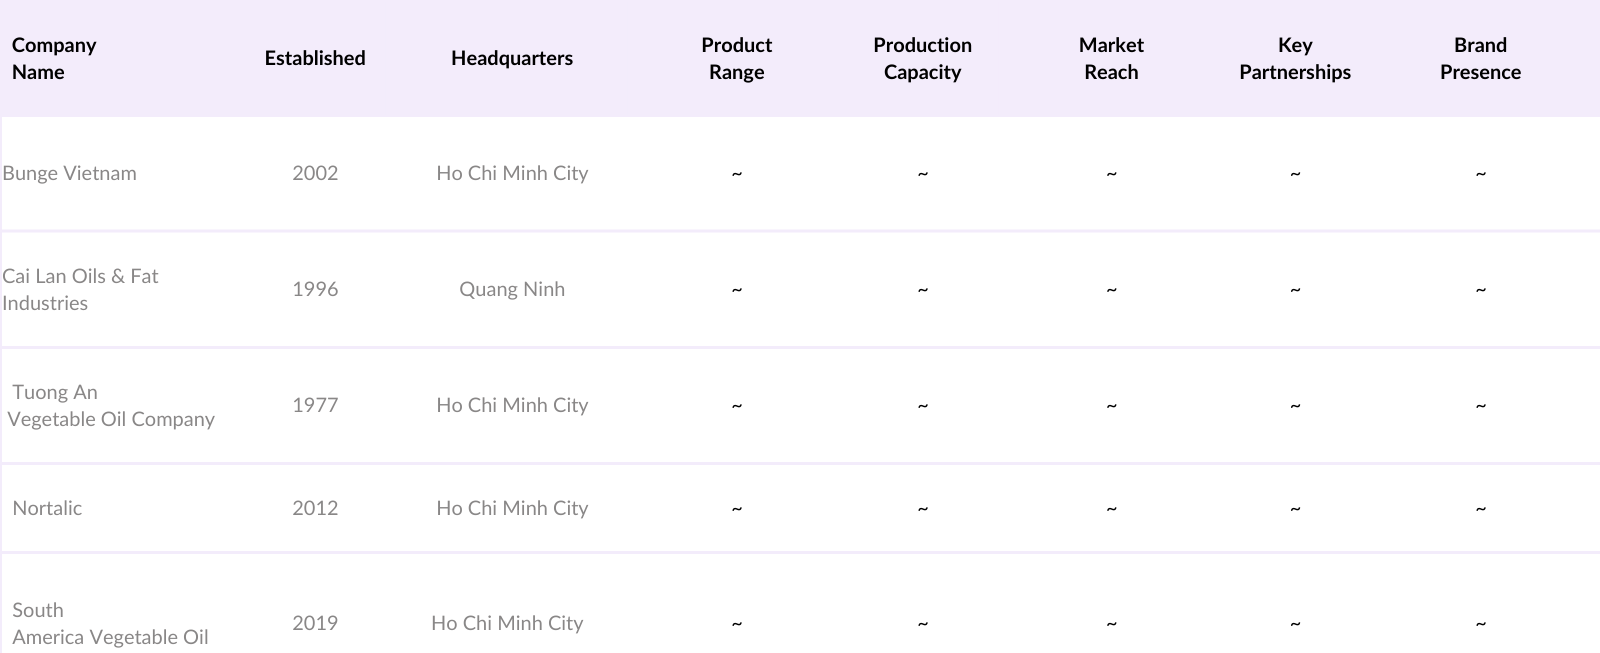Click the 2019 established year cell
Image resolution: width=1600 pixels, height=653 pixels.
[315, 623]
